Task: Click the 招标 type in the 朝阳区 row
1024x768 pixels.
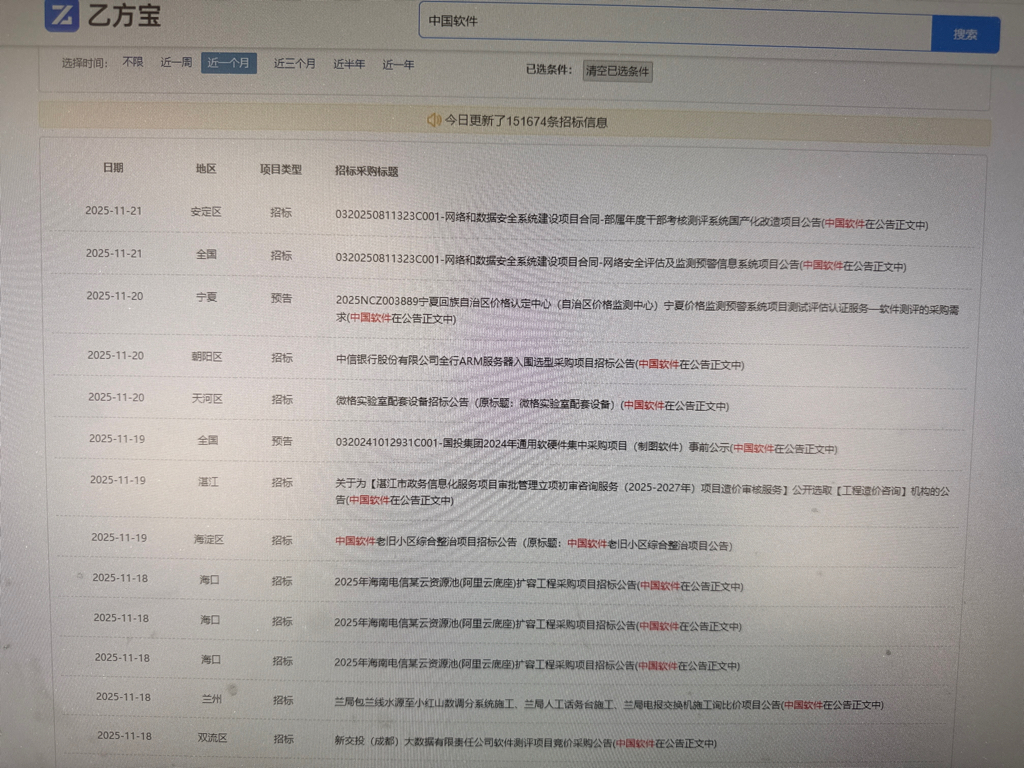Action: point(282,357)
